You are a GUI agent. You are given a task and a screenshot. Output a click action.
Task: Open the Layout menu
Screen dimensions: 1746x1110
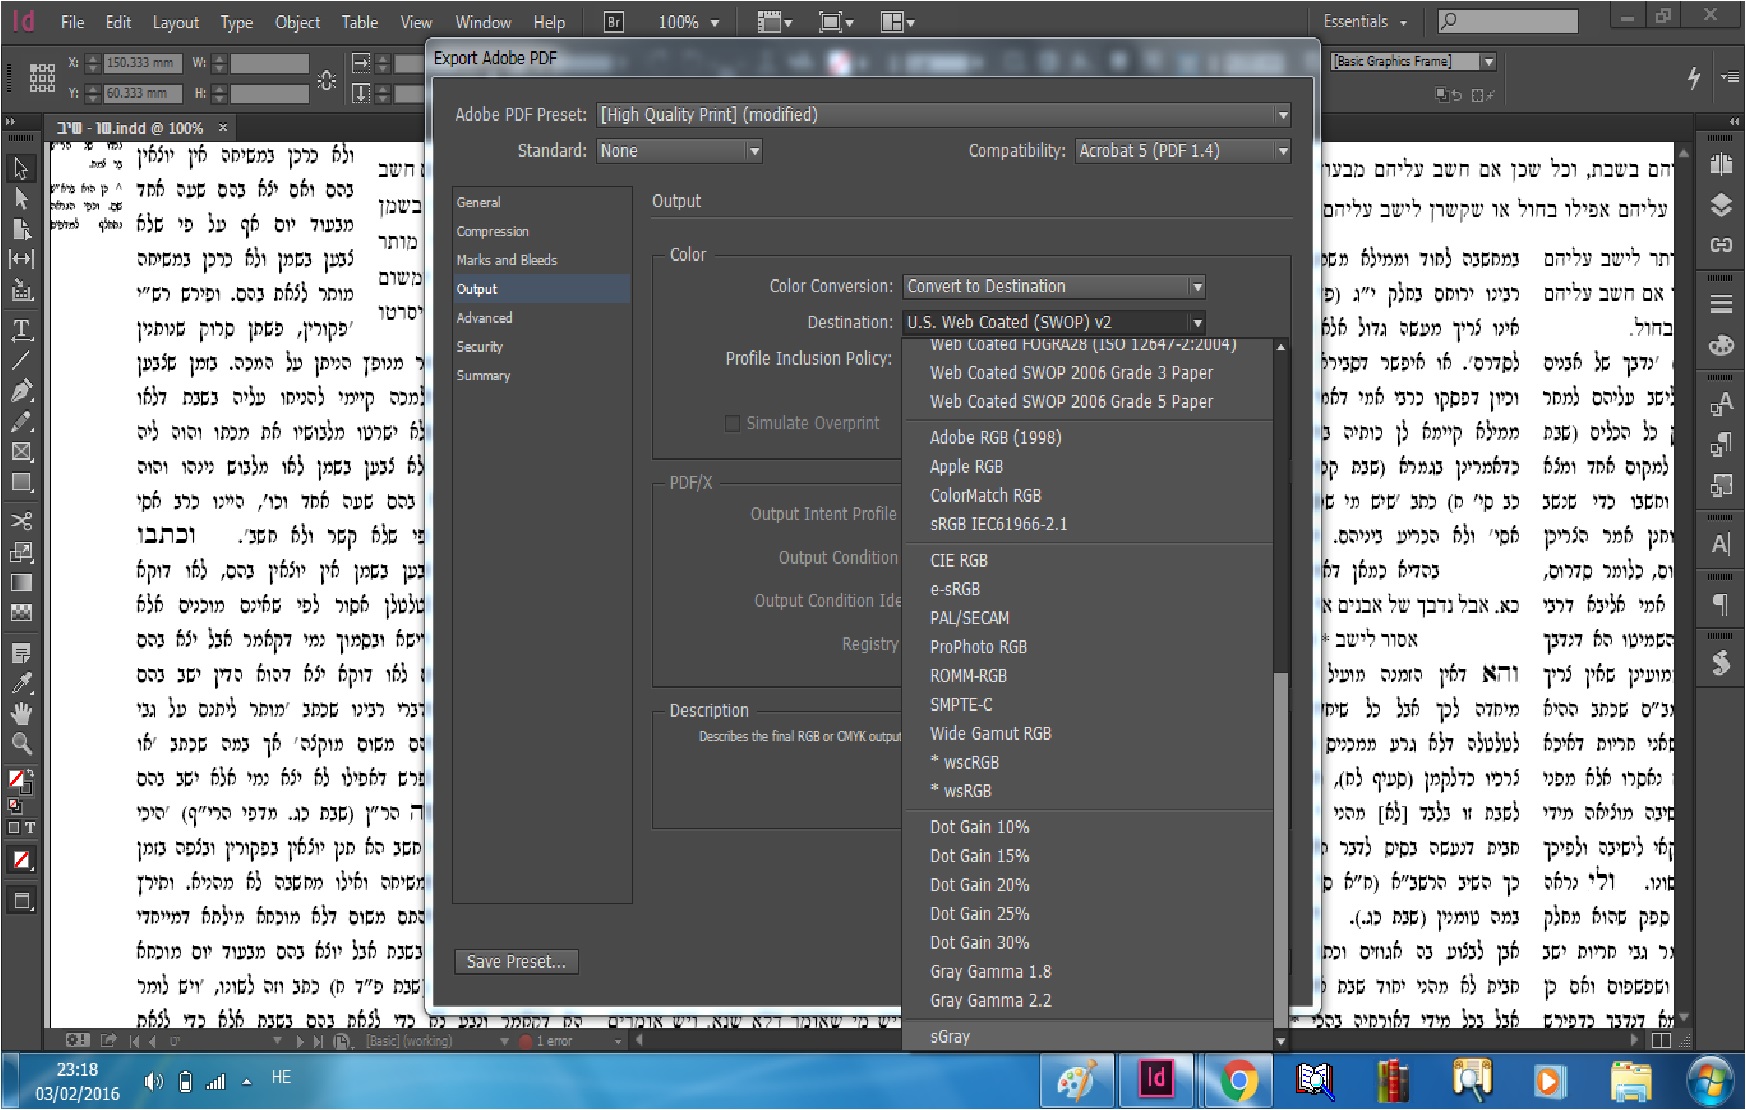176,22
